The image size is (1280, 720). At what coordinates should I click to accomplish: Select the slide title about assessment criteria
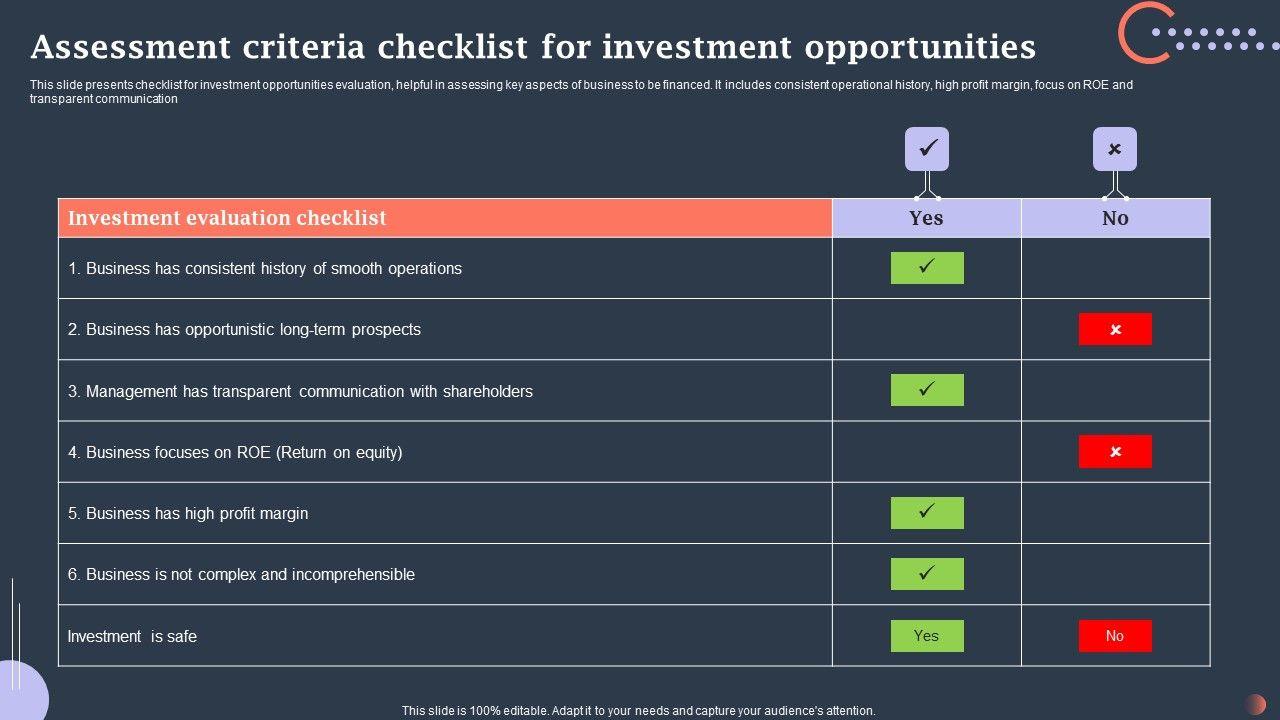[x=533, y=47]
